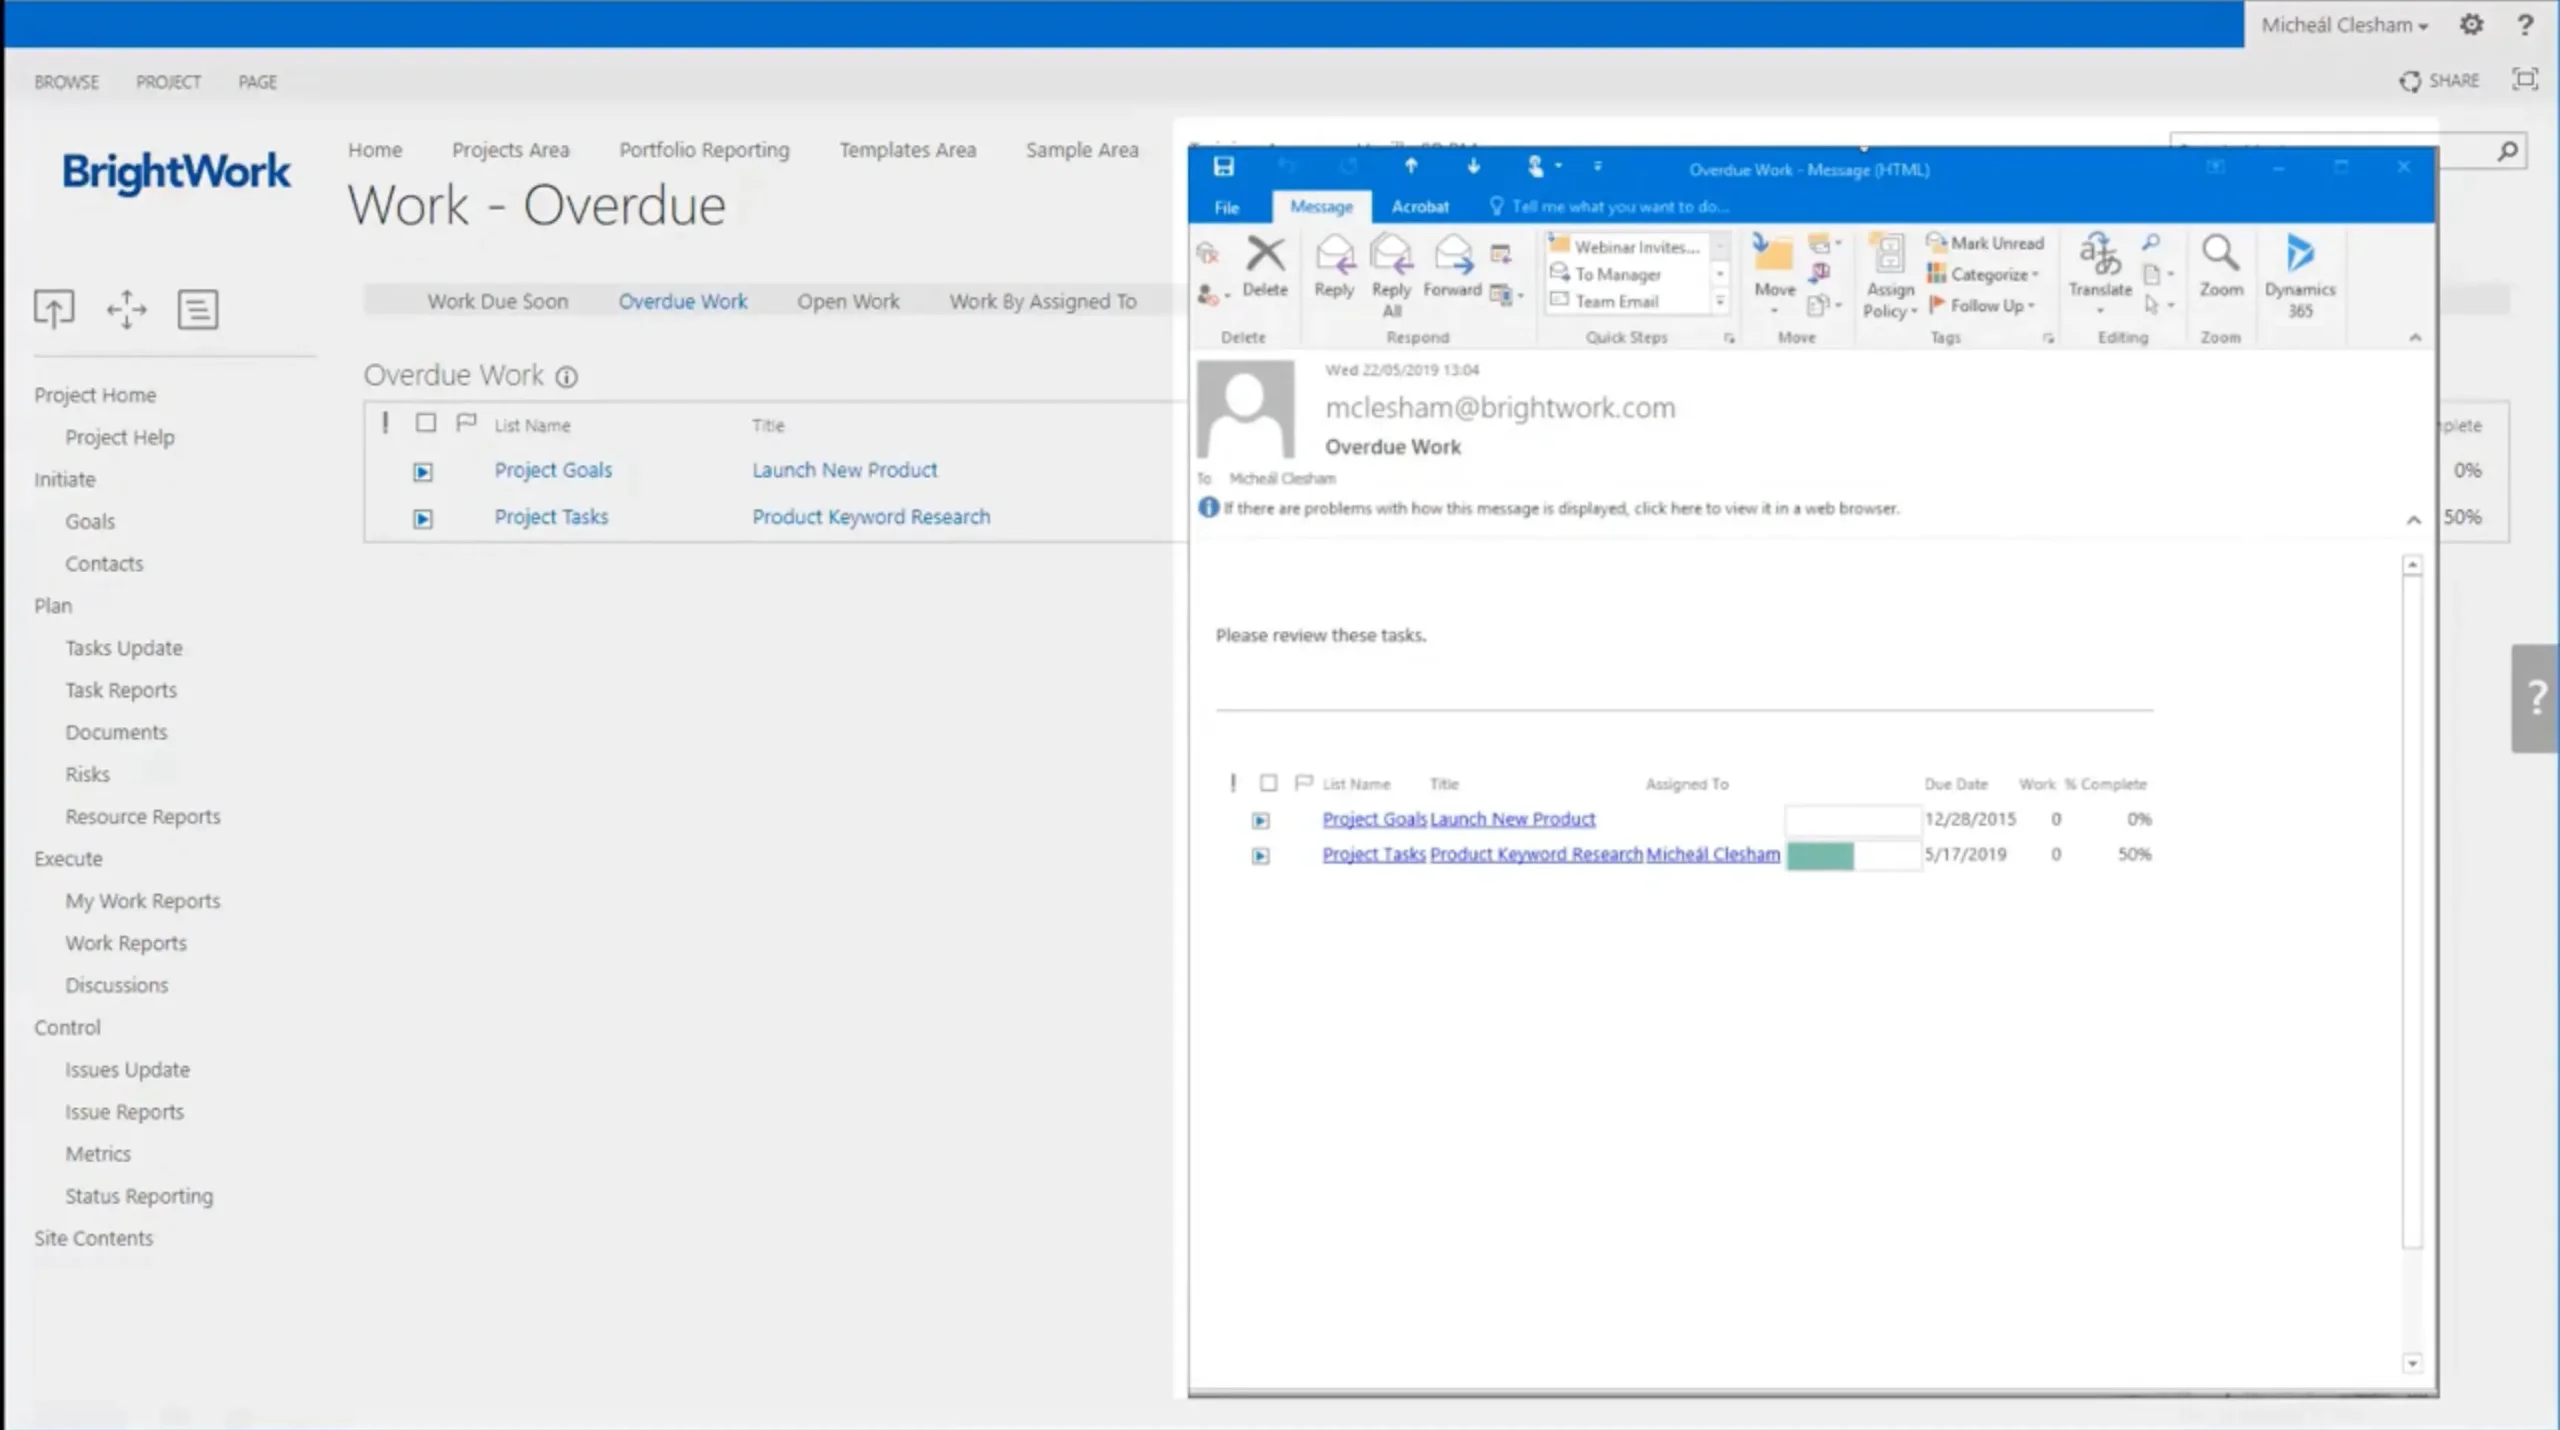Open Status Reporting in the left navigation
The image size is (2560, 1430).
tap(139, 1196)
